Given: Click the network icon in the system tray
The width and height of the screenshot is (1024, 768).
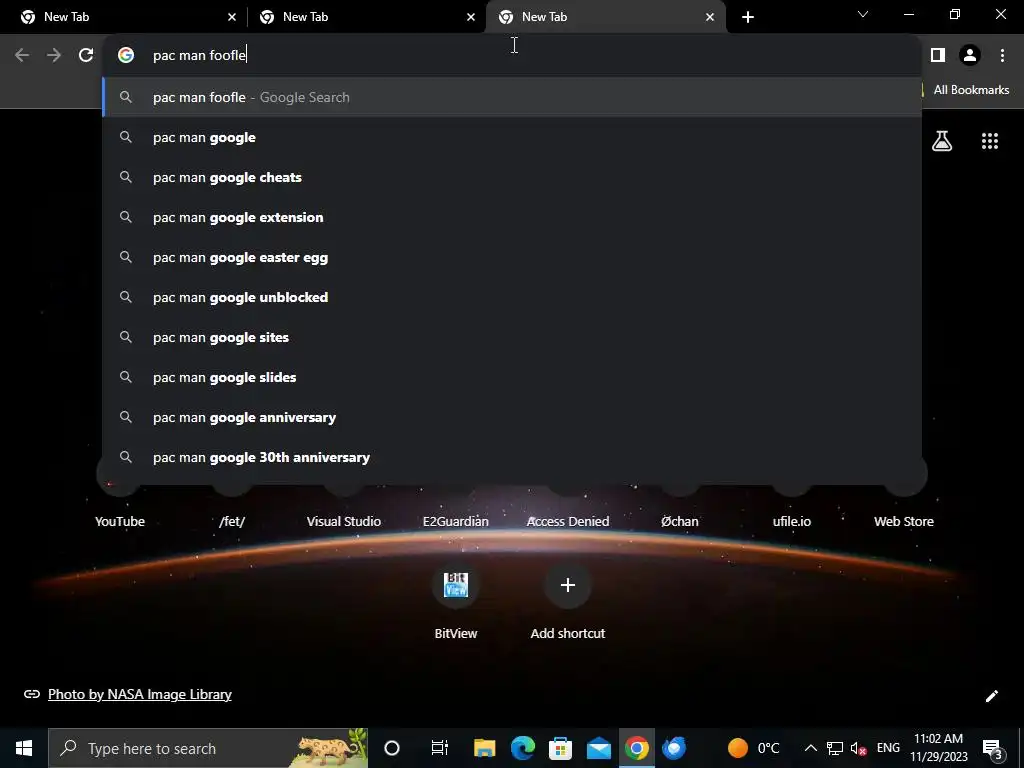Looking at the screenshot, I should (835, 748).
